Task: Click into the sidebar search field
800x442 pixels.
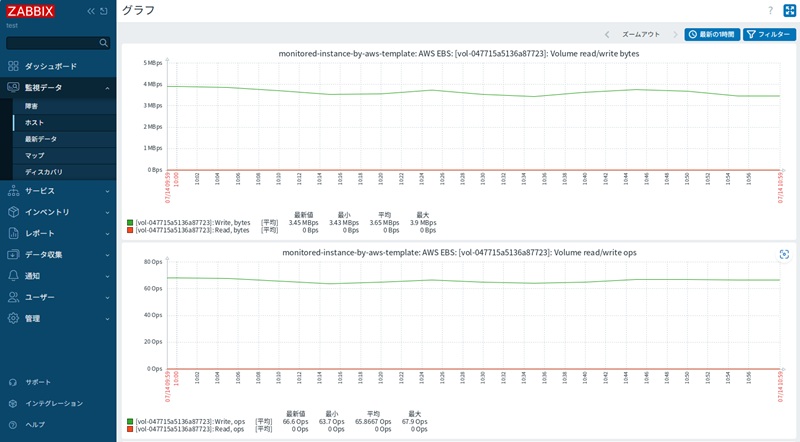Action: pyautogui.click(x=53, y=43)
